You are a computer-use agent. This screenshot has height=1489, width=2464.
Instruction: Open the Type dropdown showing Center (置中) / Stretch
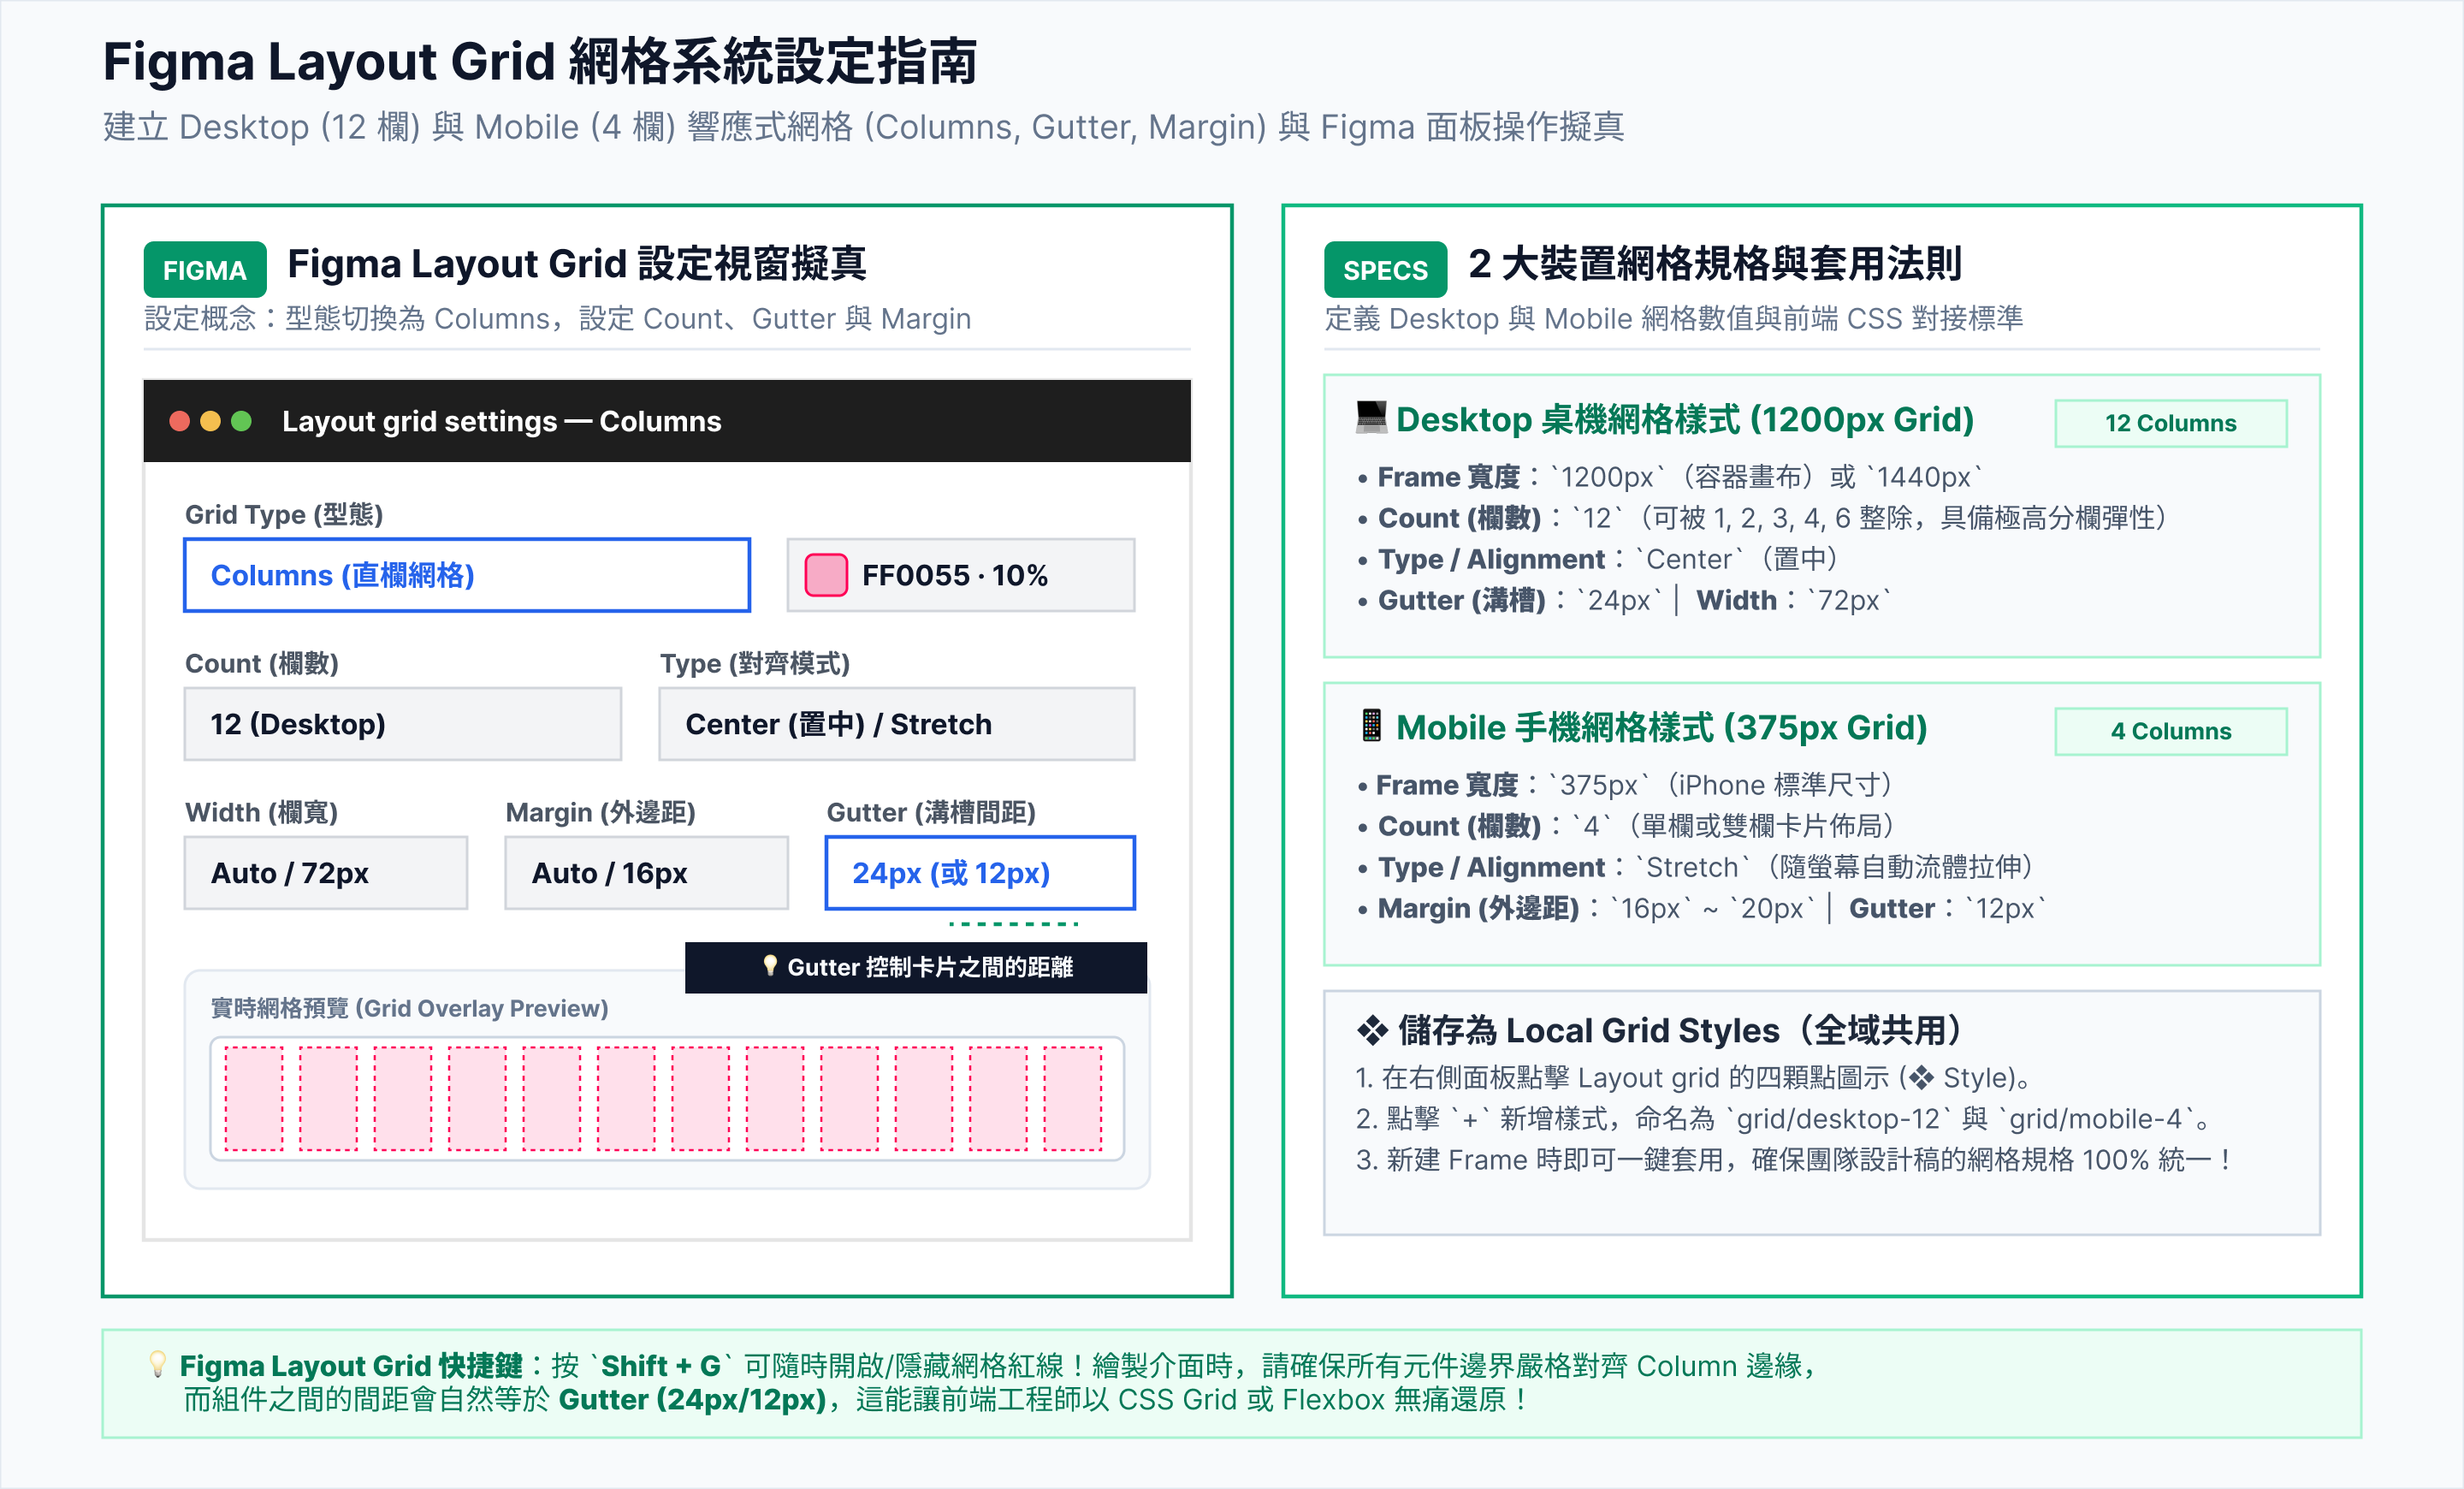897,724
